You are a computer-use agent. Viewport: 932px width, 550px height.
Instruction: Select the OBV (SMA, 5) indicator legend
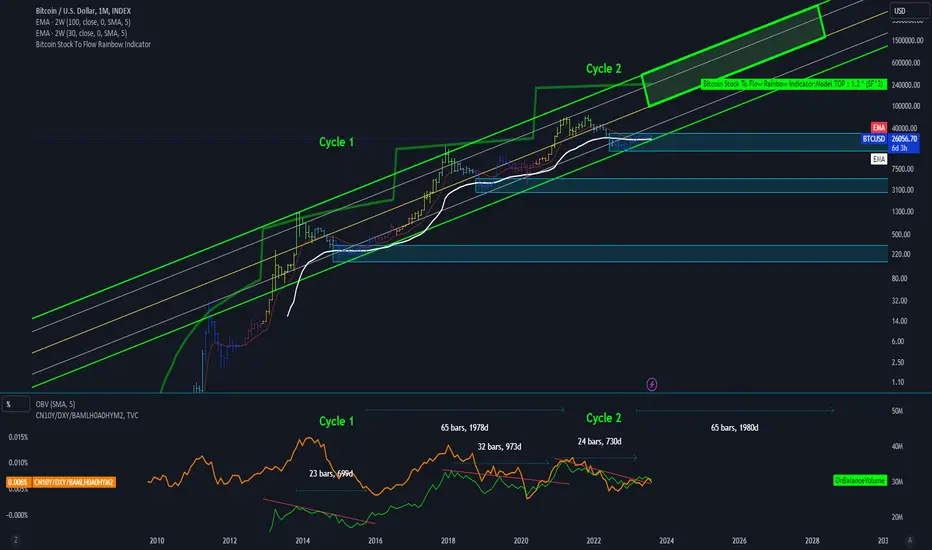55,404
